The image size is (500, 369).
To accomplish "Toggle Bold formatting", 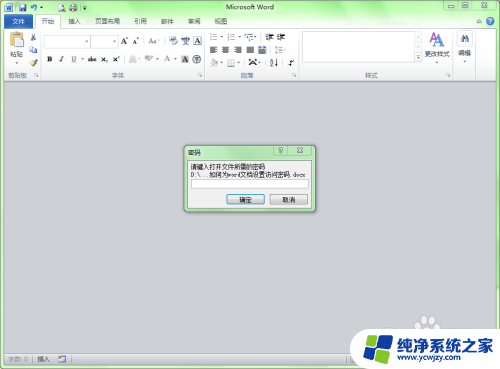I will coord(50,59).
